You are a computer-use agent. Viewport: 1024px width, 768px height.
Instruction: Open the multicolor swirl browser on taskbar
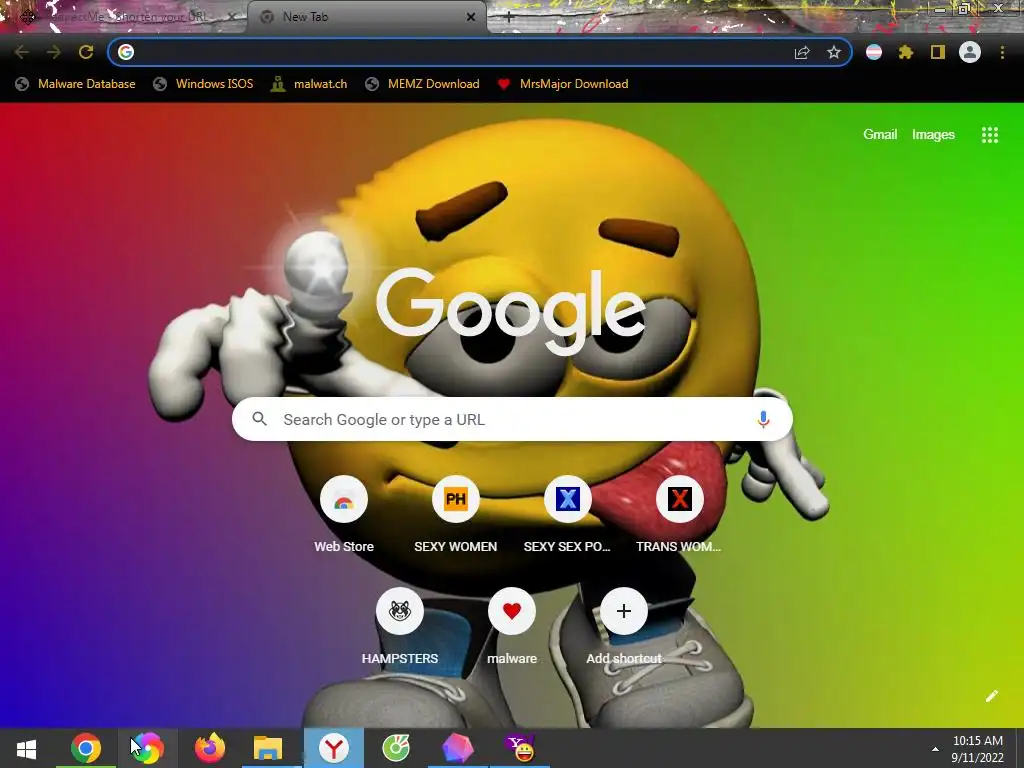point(148,748)
